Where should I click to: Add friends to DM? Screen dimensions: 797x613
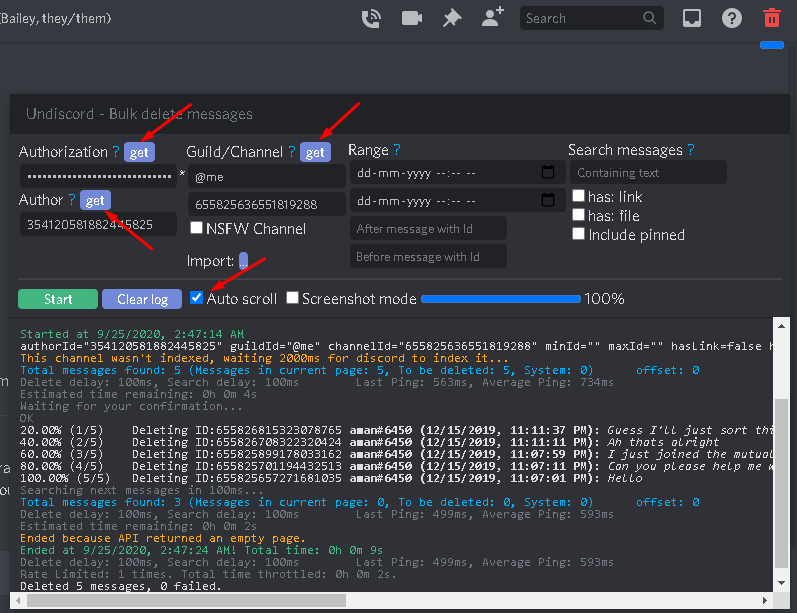point(493,17)
